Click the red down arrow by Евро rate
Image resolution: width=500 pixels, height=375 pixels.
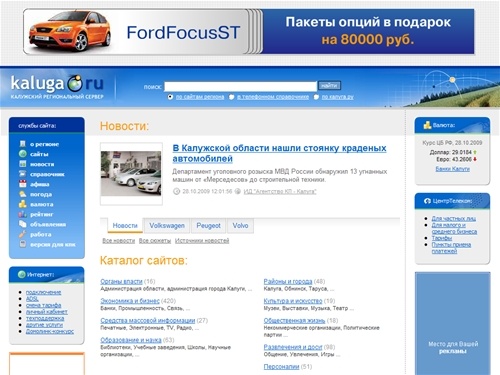click(x=475, y=159)
